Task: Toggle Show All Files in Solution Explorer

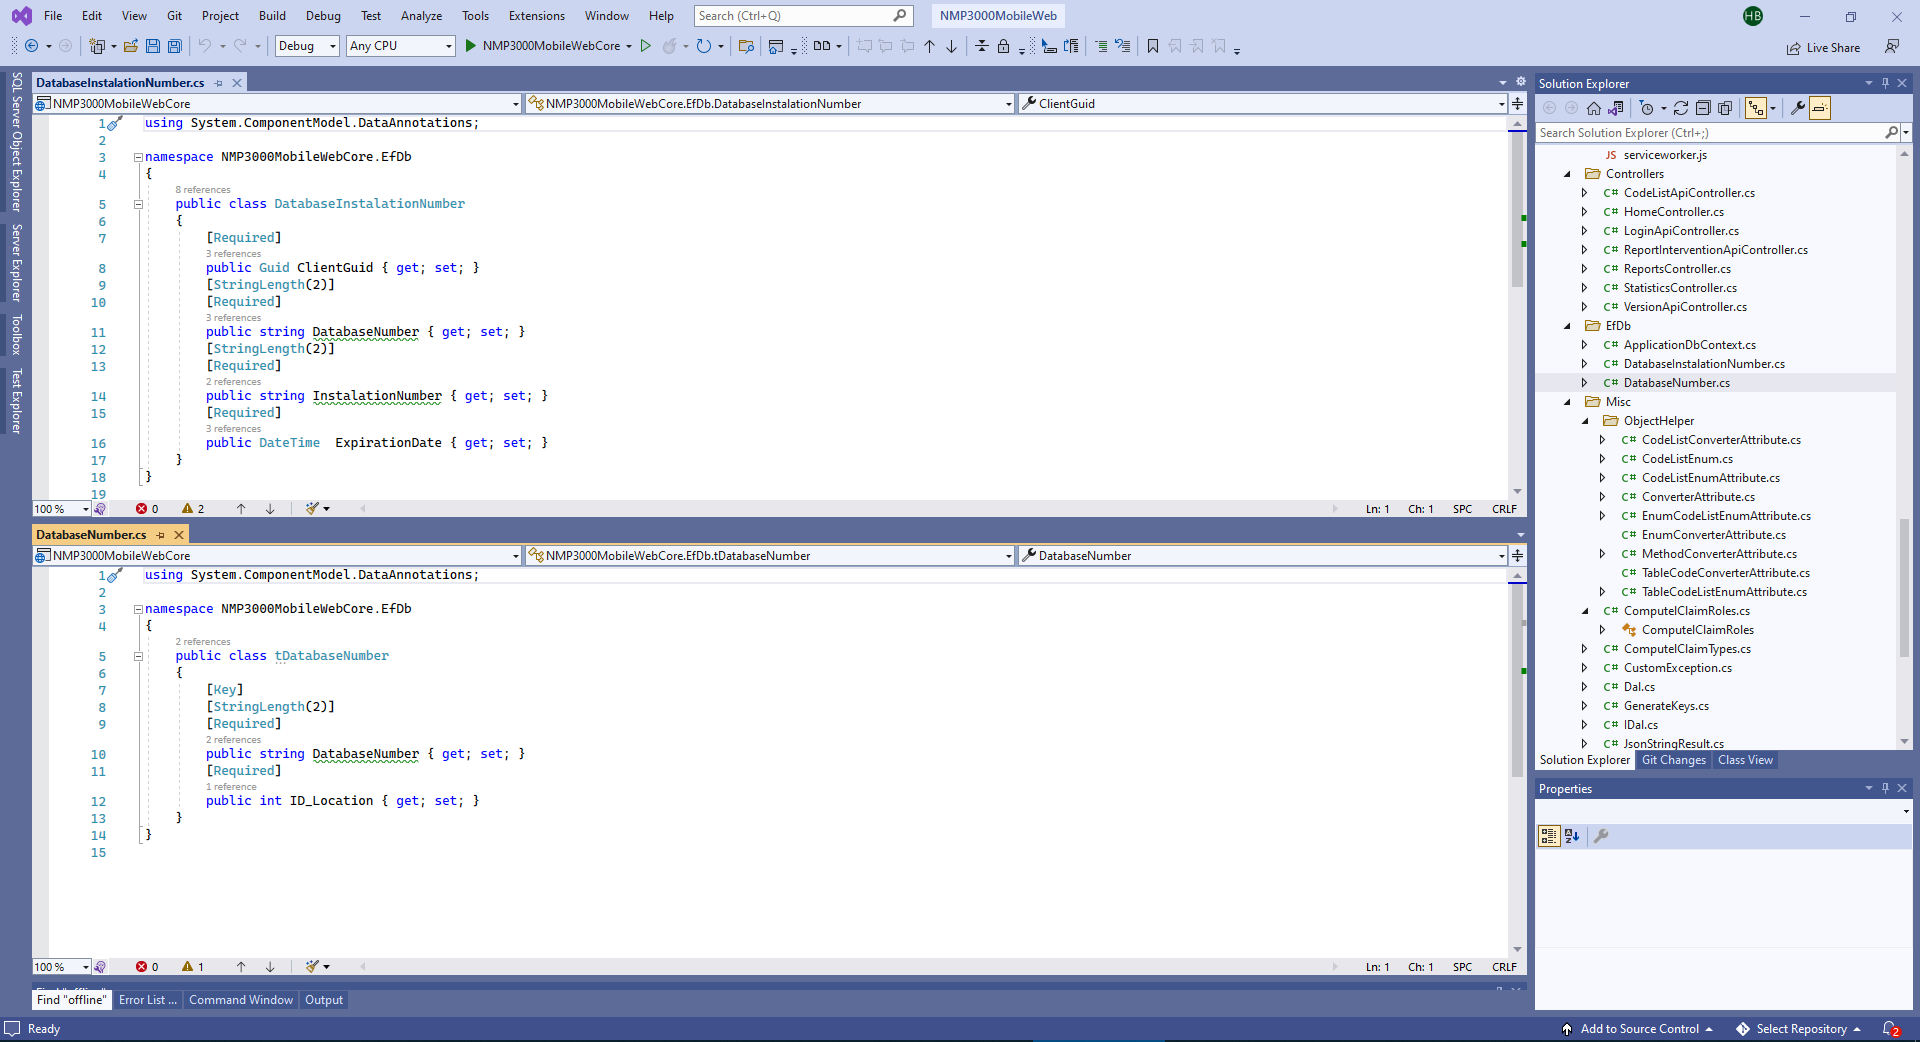Action: 1725,108
